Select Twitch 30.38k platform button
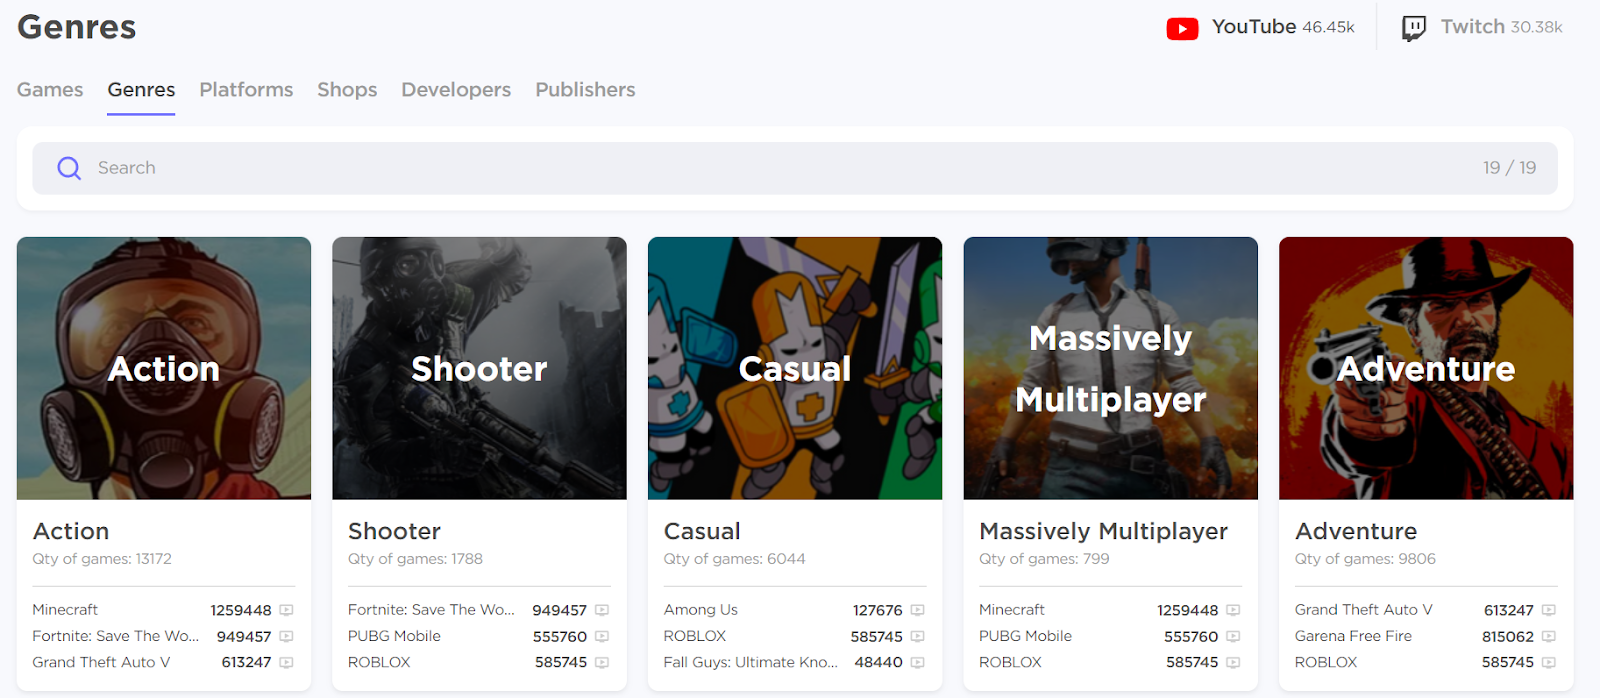This screenshot has height=698, width=1600. tap(1482, 28)
